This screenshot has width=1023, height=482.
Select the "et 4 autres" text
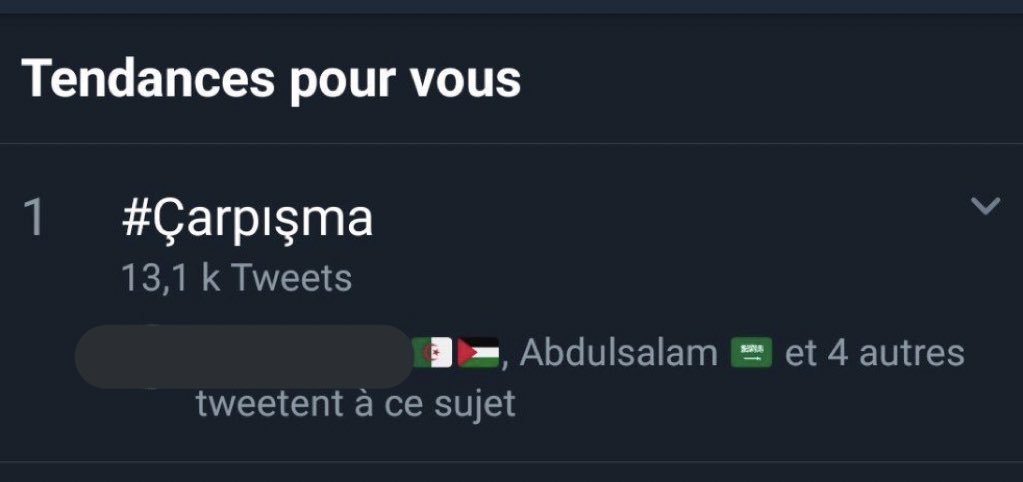(875, 353)
